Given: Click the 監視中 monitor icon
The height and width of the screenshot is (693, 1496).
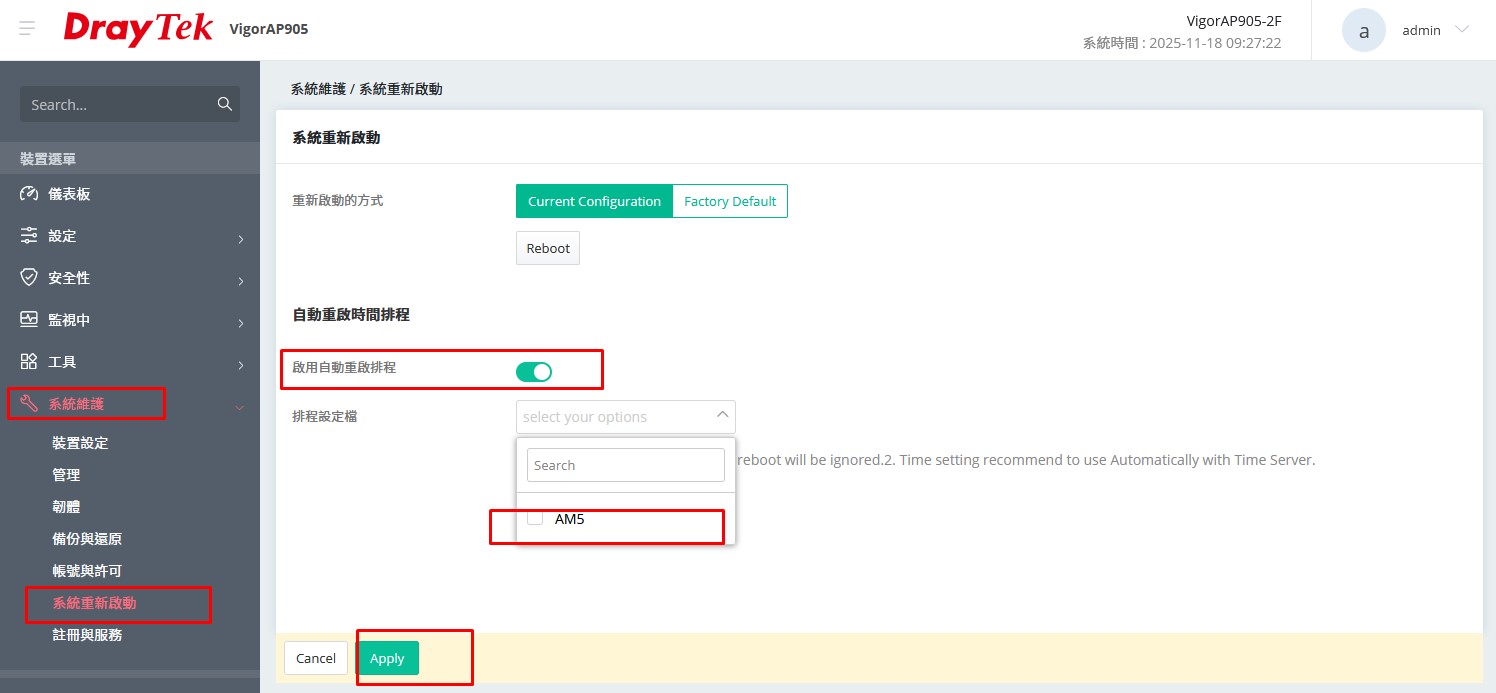Looking at the screenshot, I should click(30, 320).
